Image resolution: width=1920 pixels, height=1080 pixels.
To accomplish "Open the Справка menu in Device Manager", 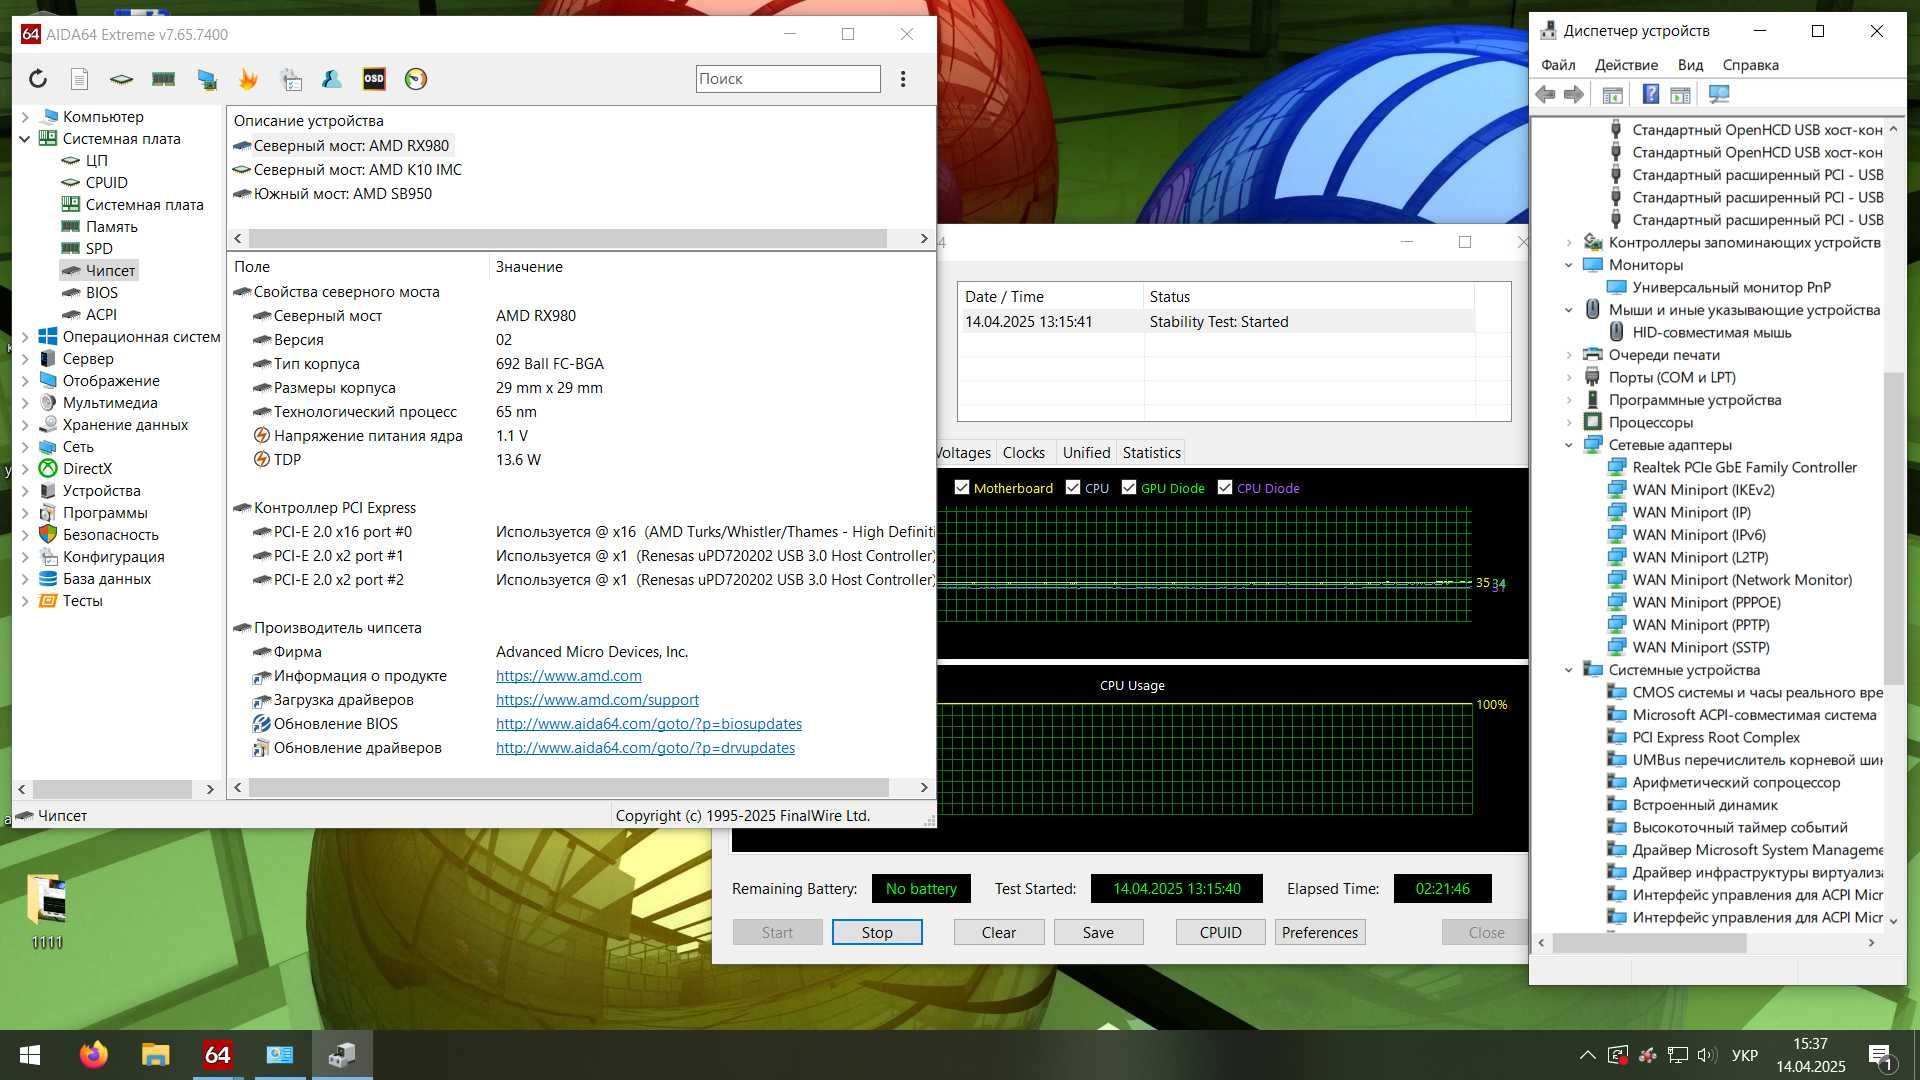I will click(x=1750, y=64).
